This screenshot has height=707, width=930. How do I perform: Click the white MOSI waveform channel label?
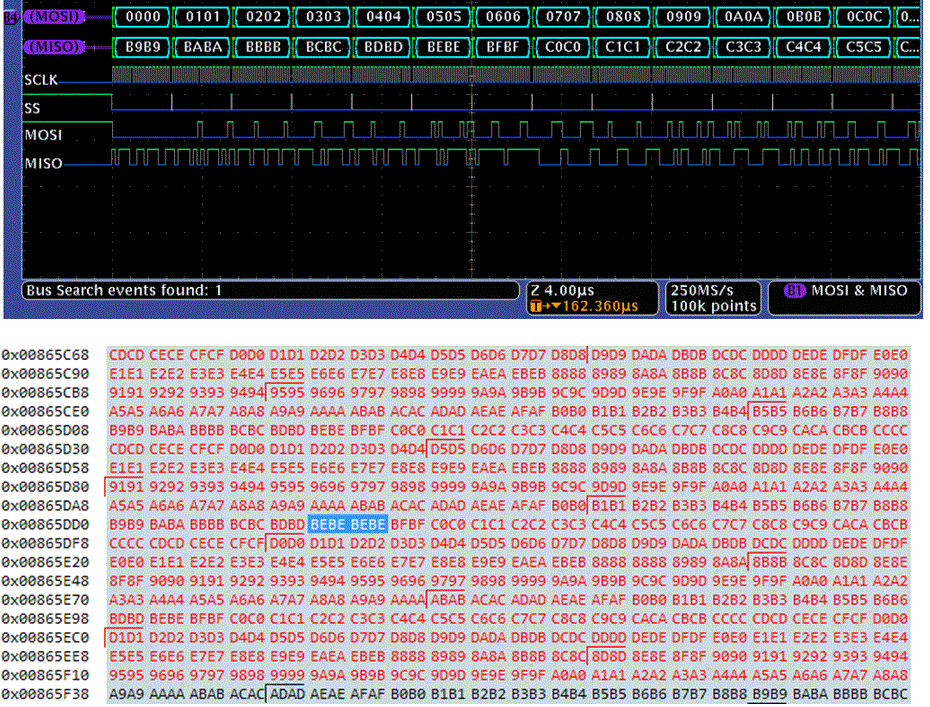point(43,135)
